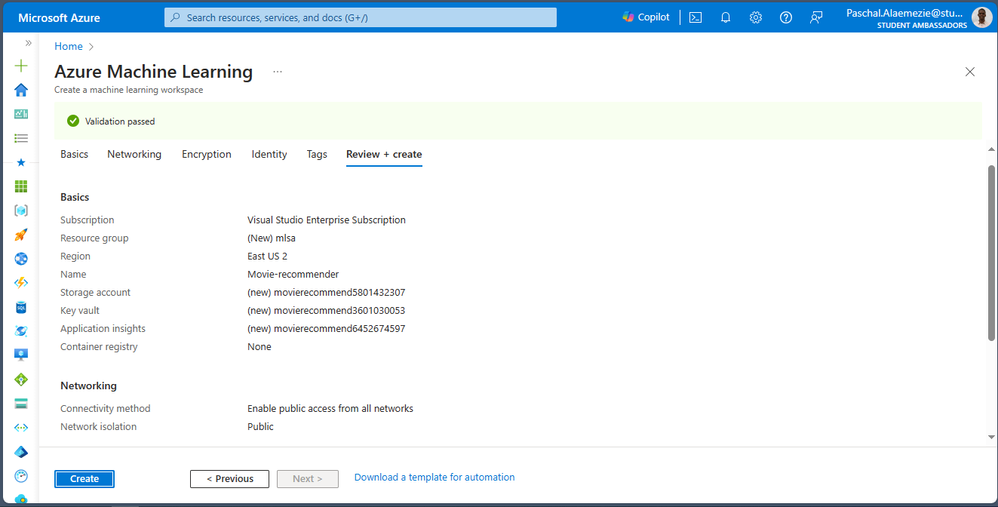The height and width of the screenshot is (507, 998).
Task: Click the scrollbar up arrow
Action: pos(992,149)
